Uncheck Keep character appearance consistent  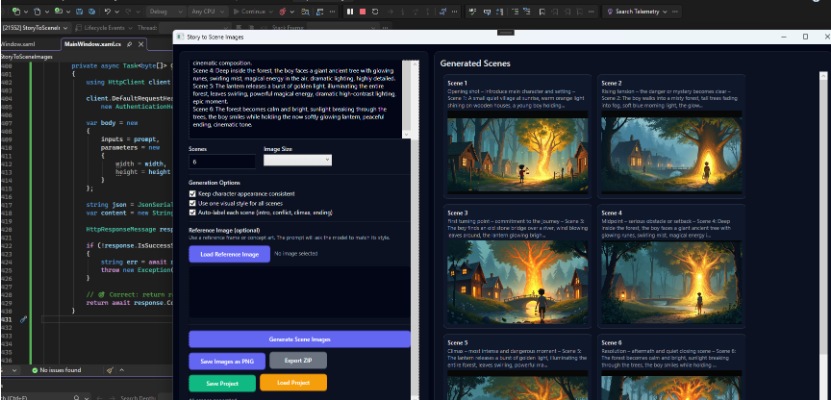(193, 193)
